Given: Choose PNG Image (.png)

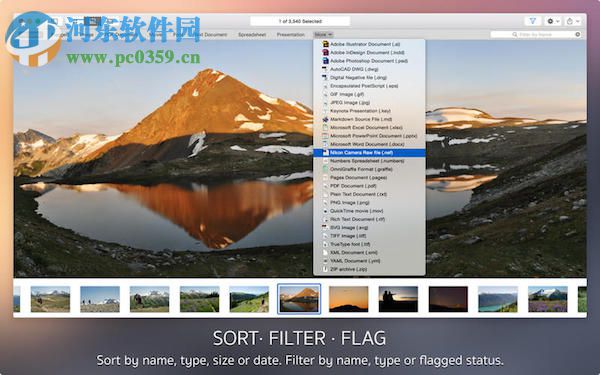Looking at the screenshot, I should pos(369,203).
